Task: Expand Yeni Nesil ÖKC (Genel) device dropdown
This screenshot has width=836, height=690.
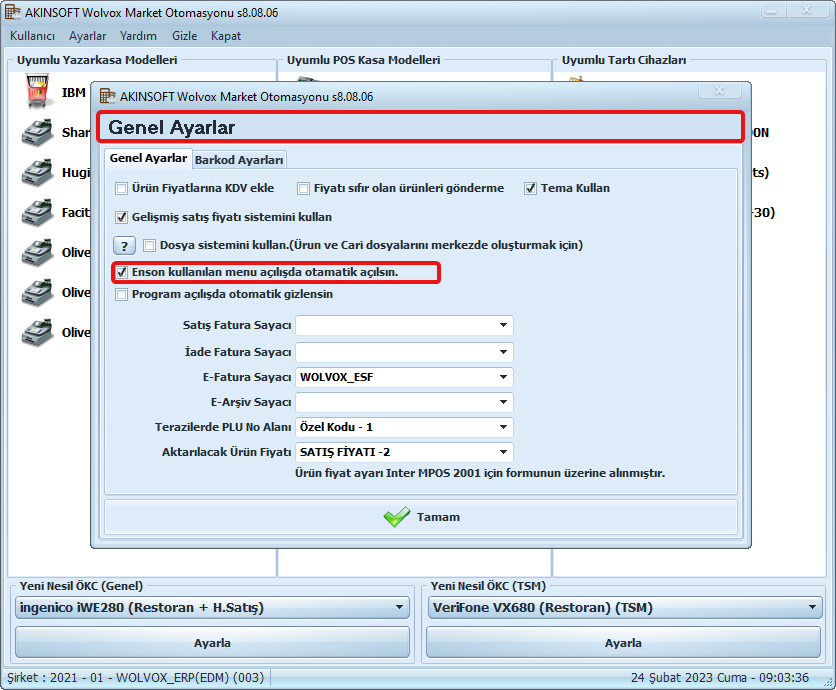Action: (212, 607)
